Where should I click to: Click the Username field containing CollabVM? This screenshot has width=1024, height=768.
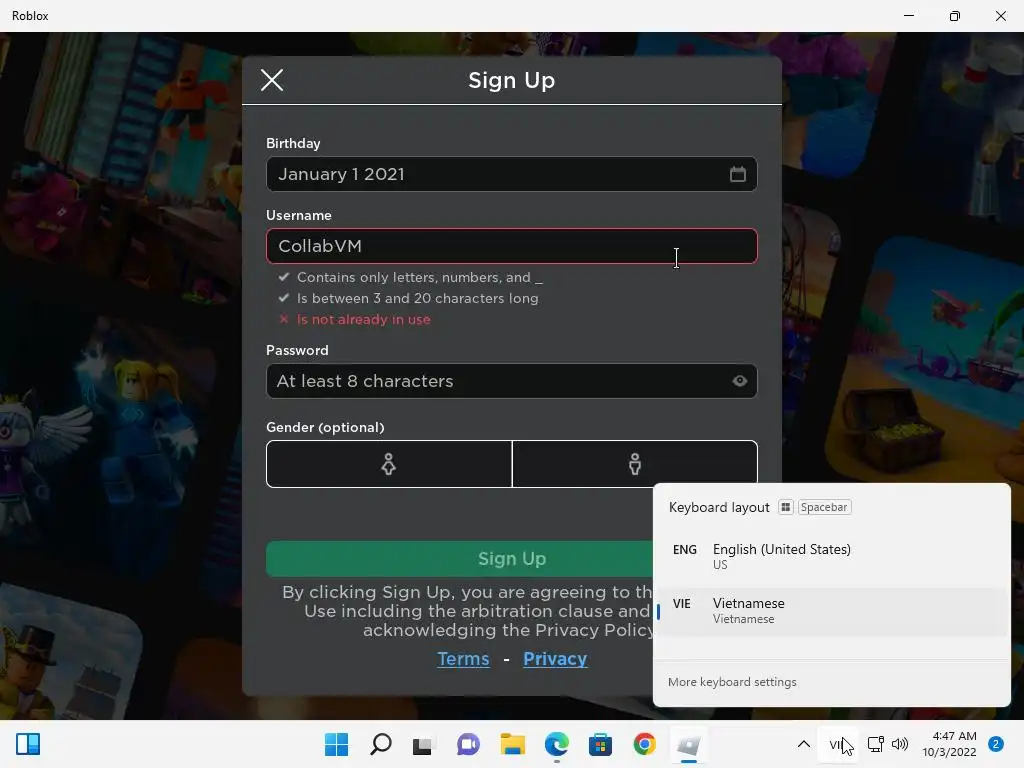(x=511, y=246)
